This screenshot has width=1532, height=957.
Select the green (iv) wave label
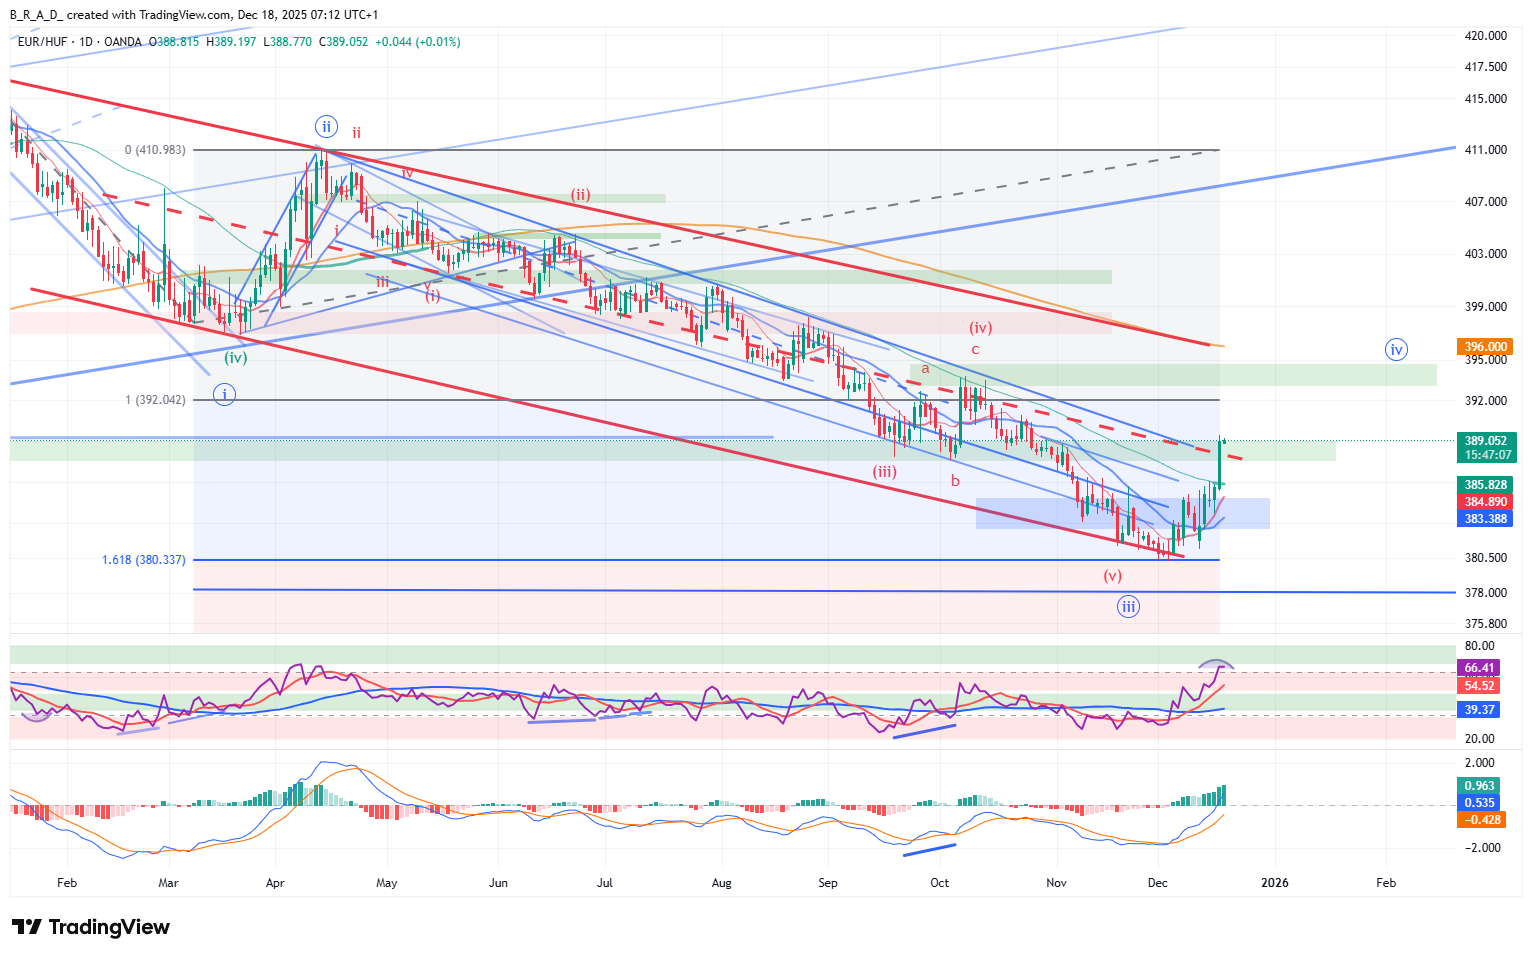pos(235,357)
